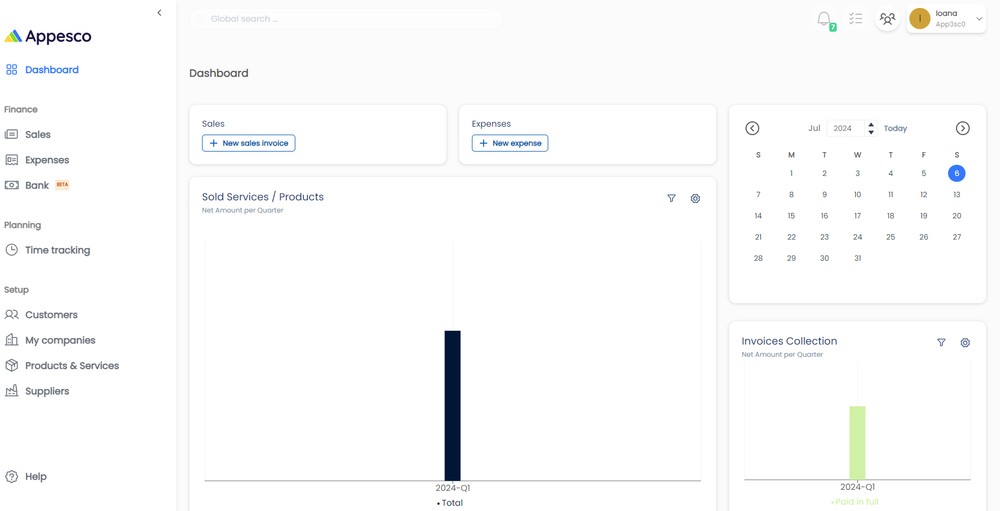Select July 6 highlighted date
Screen dimensions: 1000x511
pos(957,174)
